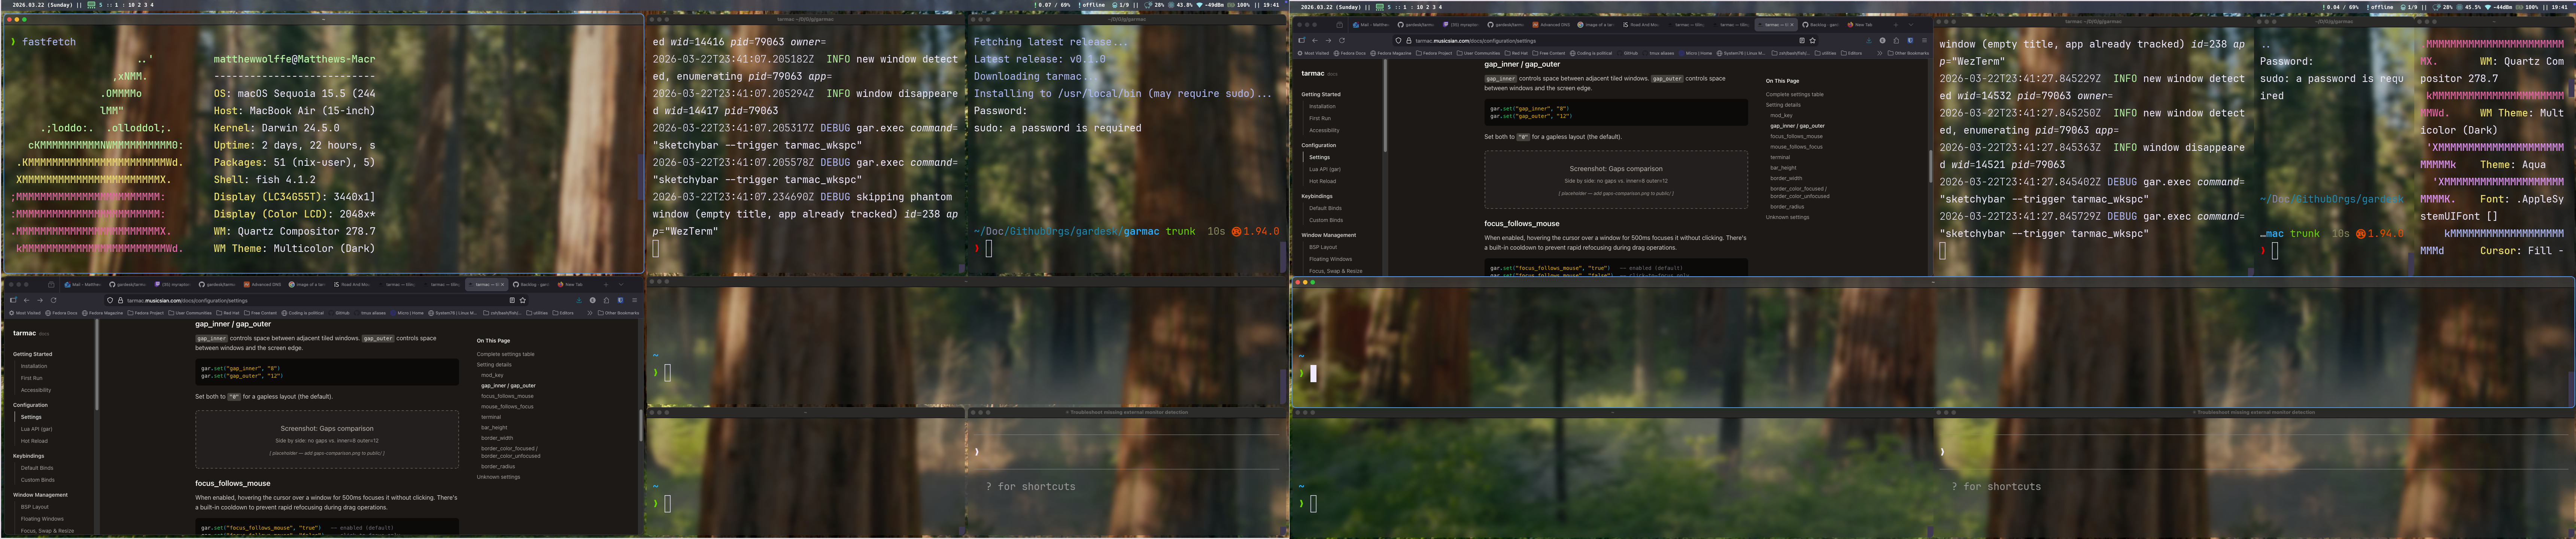This screenshot has width=2576, height=539.
Task: Go forward in the left-monitor Firefox window
Action: click(x=40, y=300)
